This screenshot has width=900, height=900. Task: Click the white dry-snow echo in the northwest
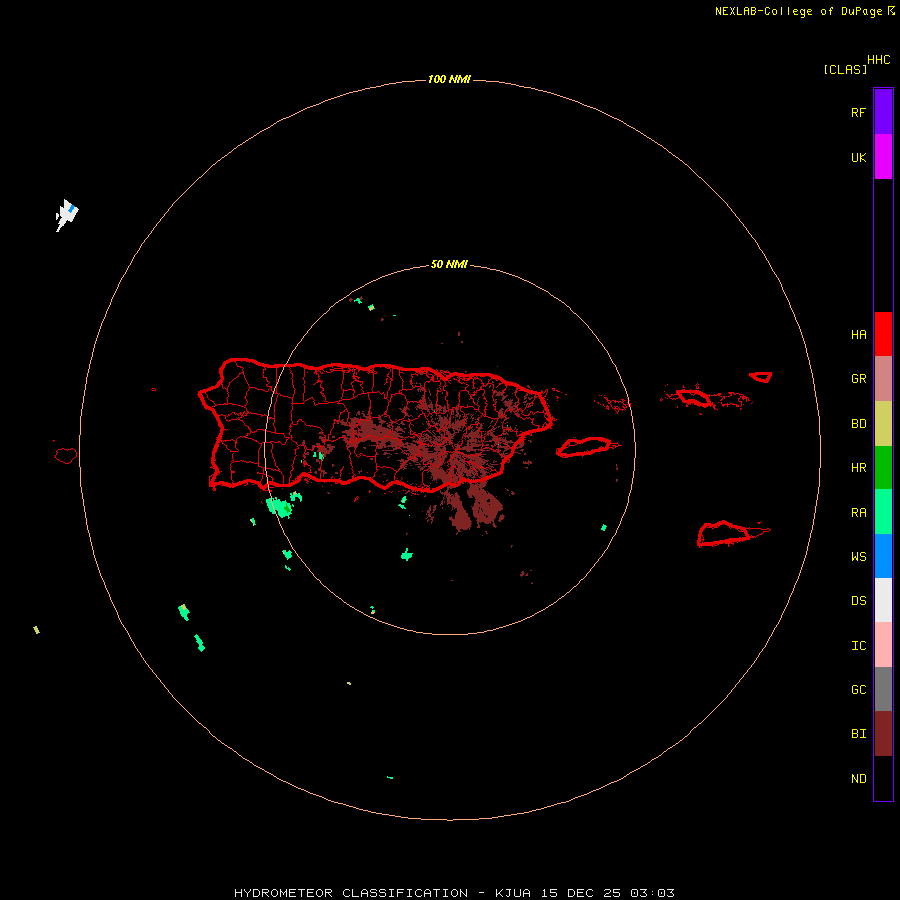click(67, 215)
